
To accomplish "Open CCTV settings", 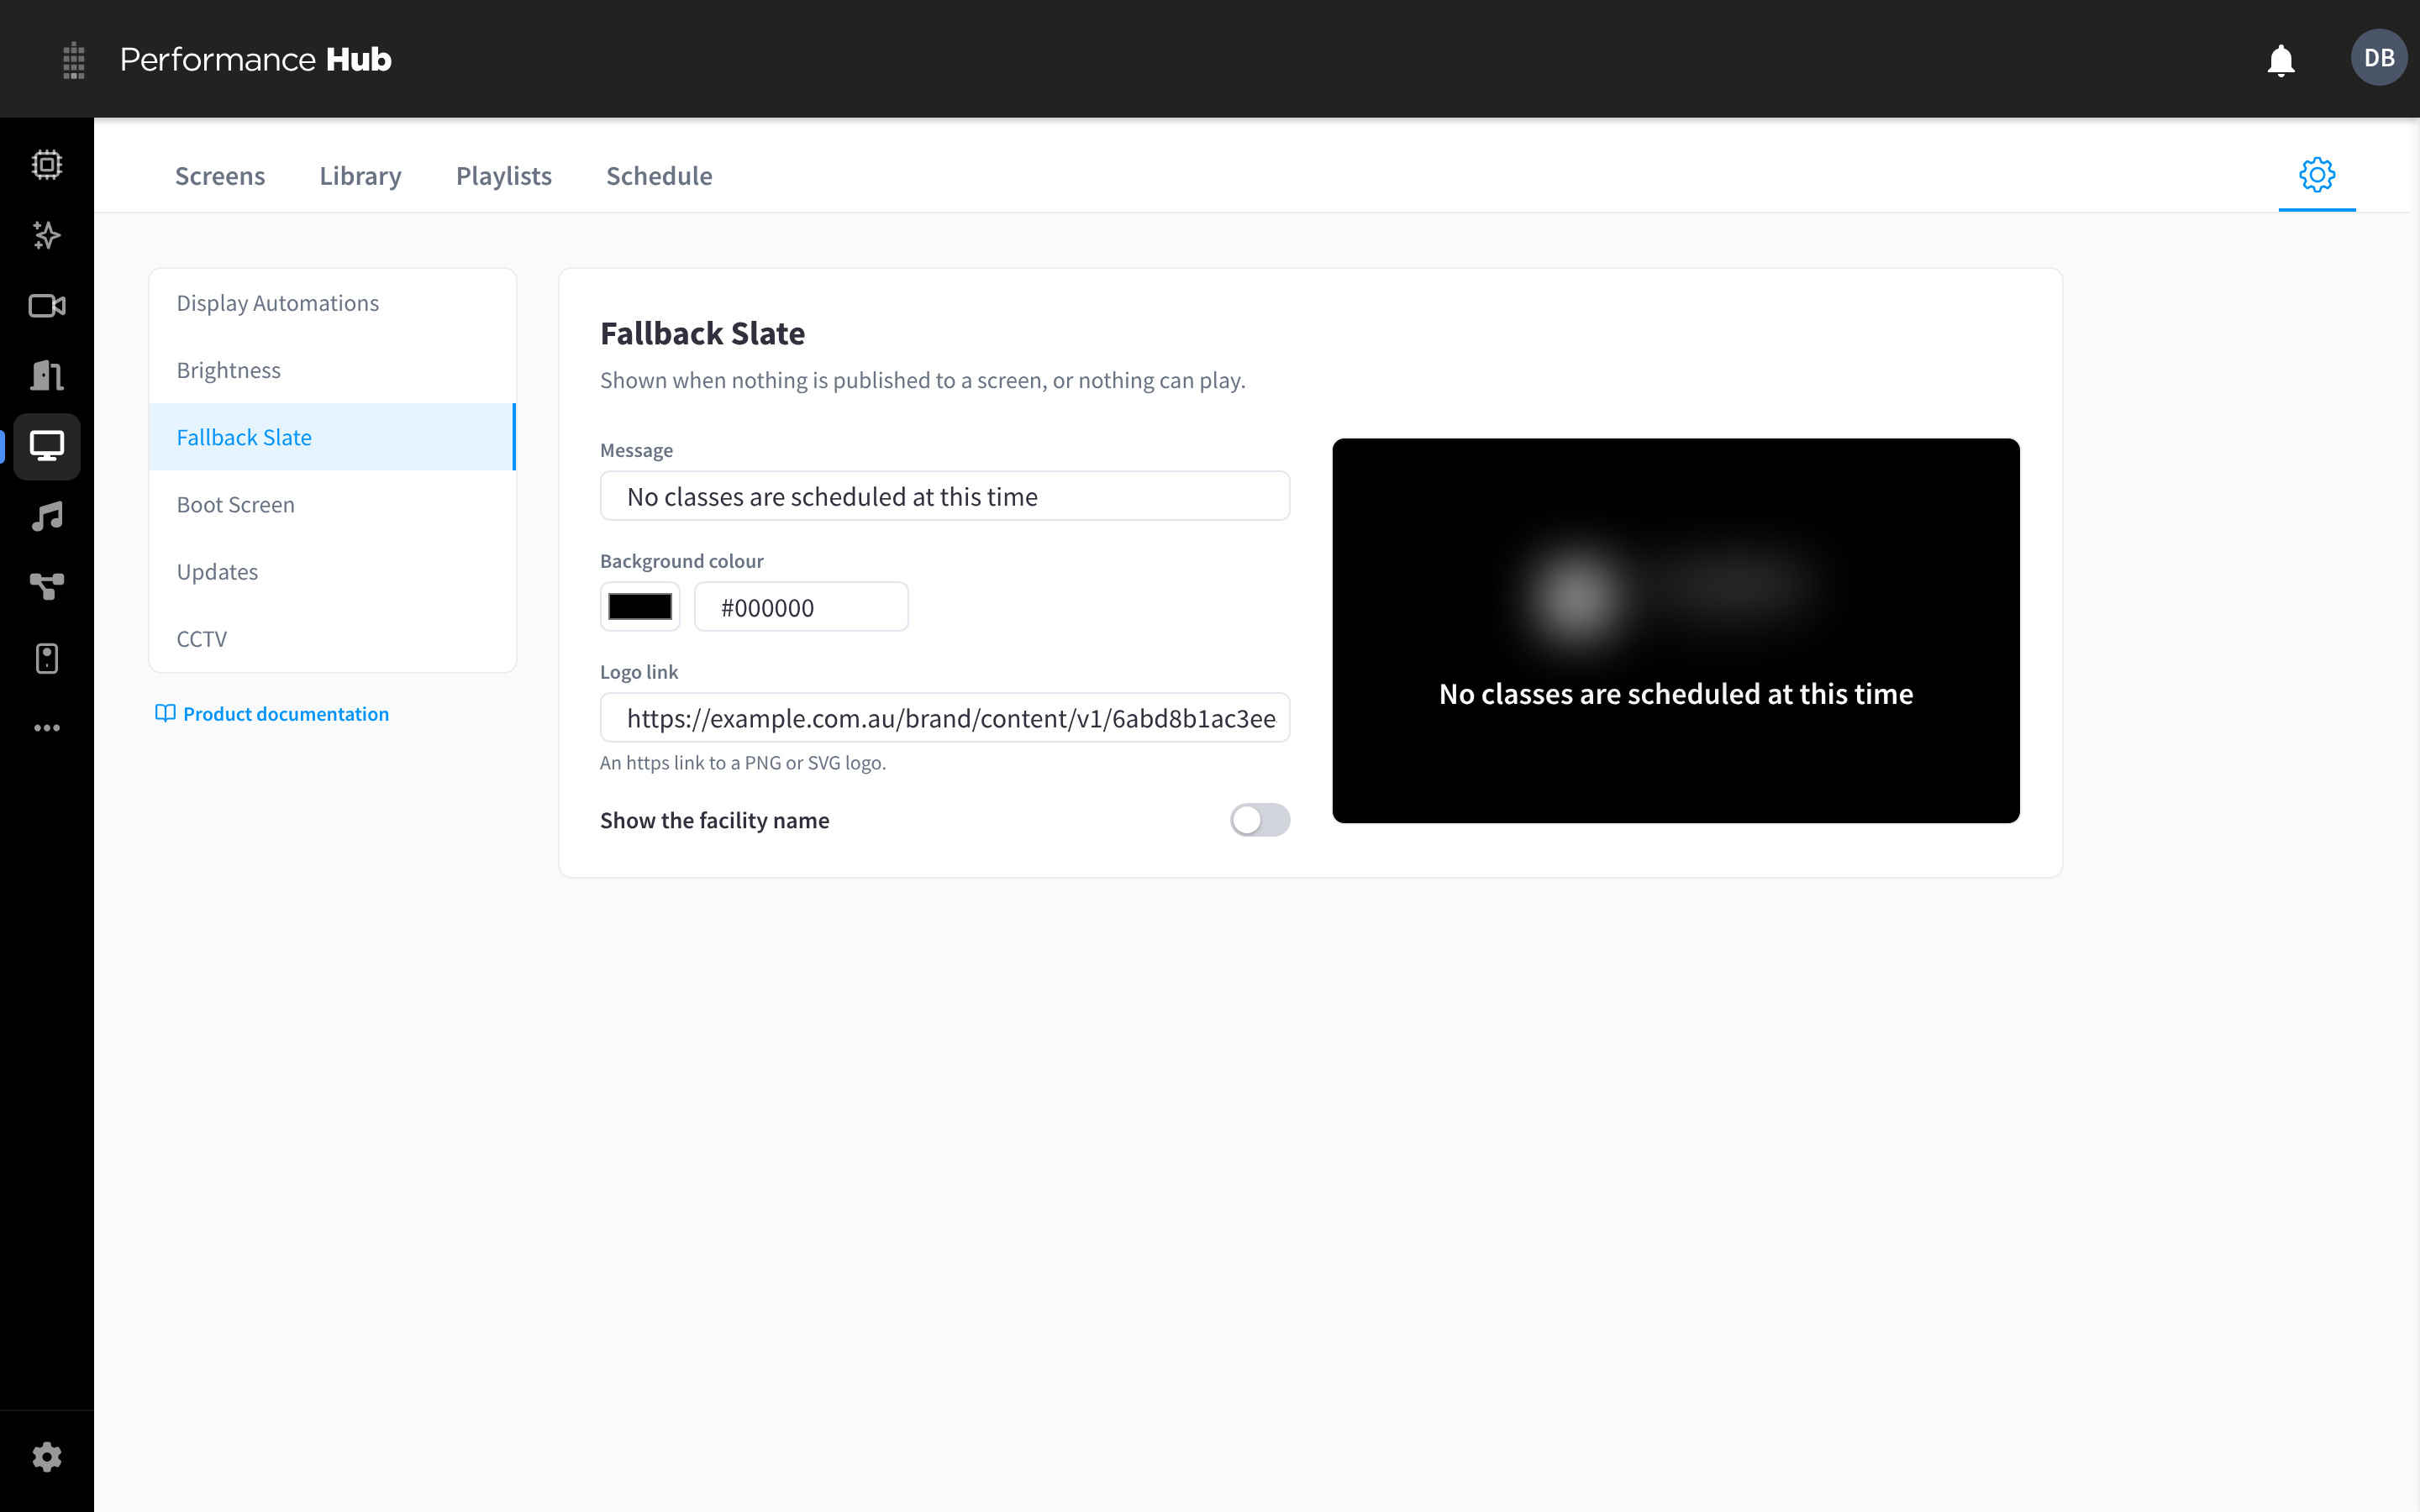I will [332, 638].
